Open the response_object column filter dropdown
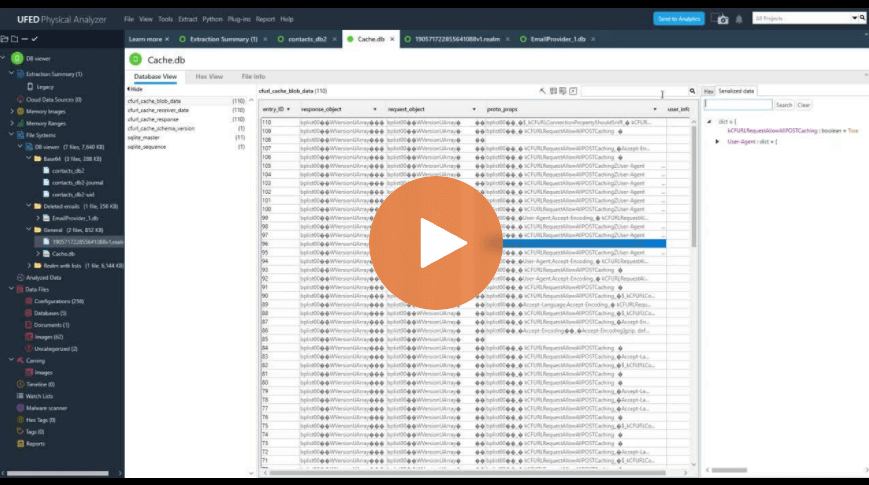 tap(375, 109)
